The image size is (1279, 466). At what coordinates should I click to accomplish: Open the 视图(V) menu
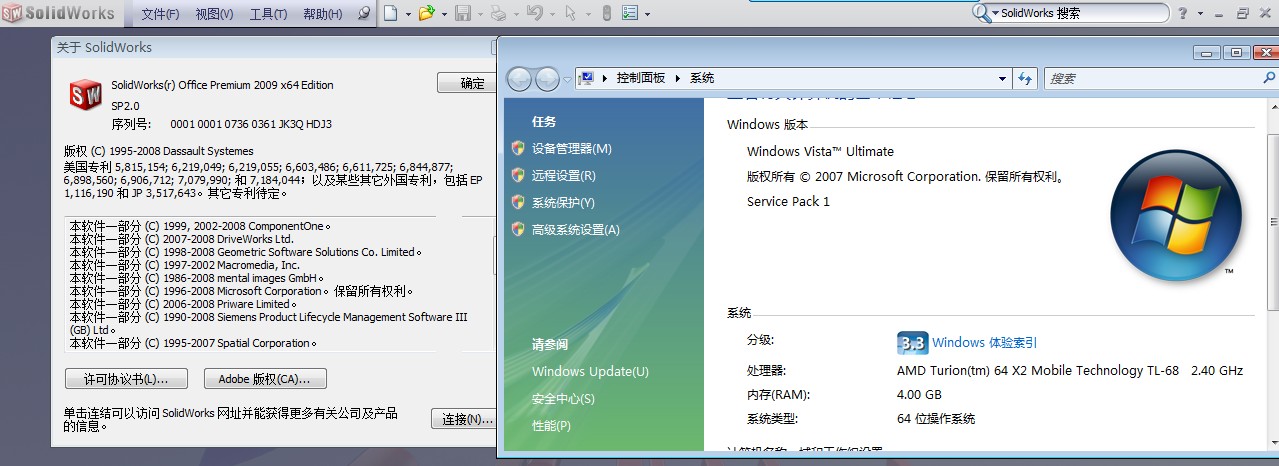coord(214,14)
